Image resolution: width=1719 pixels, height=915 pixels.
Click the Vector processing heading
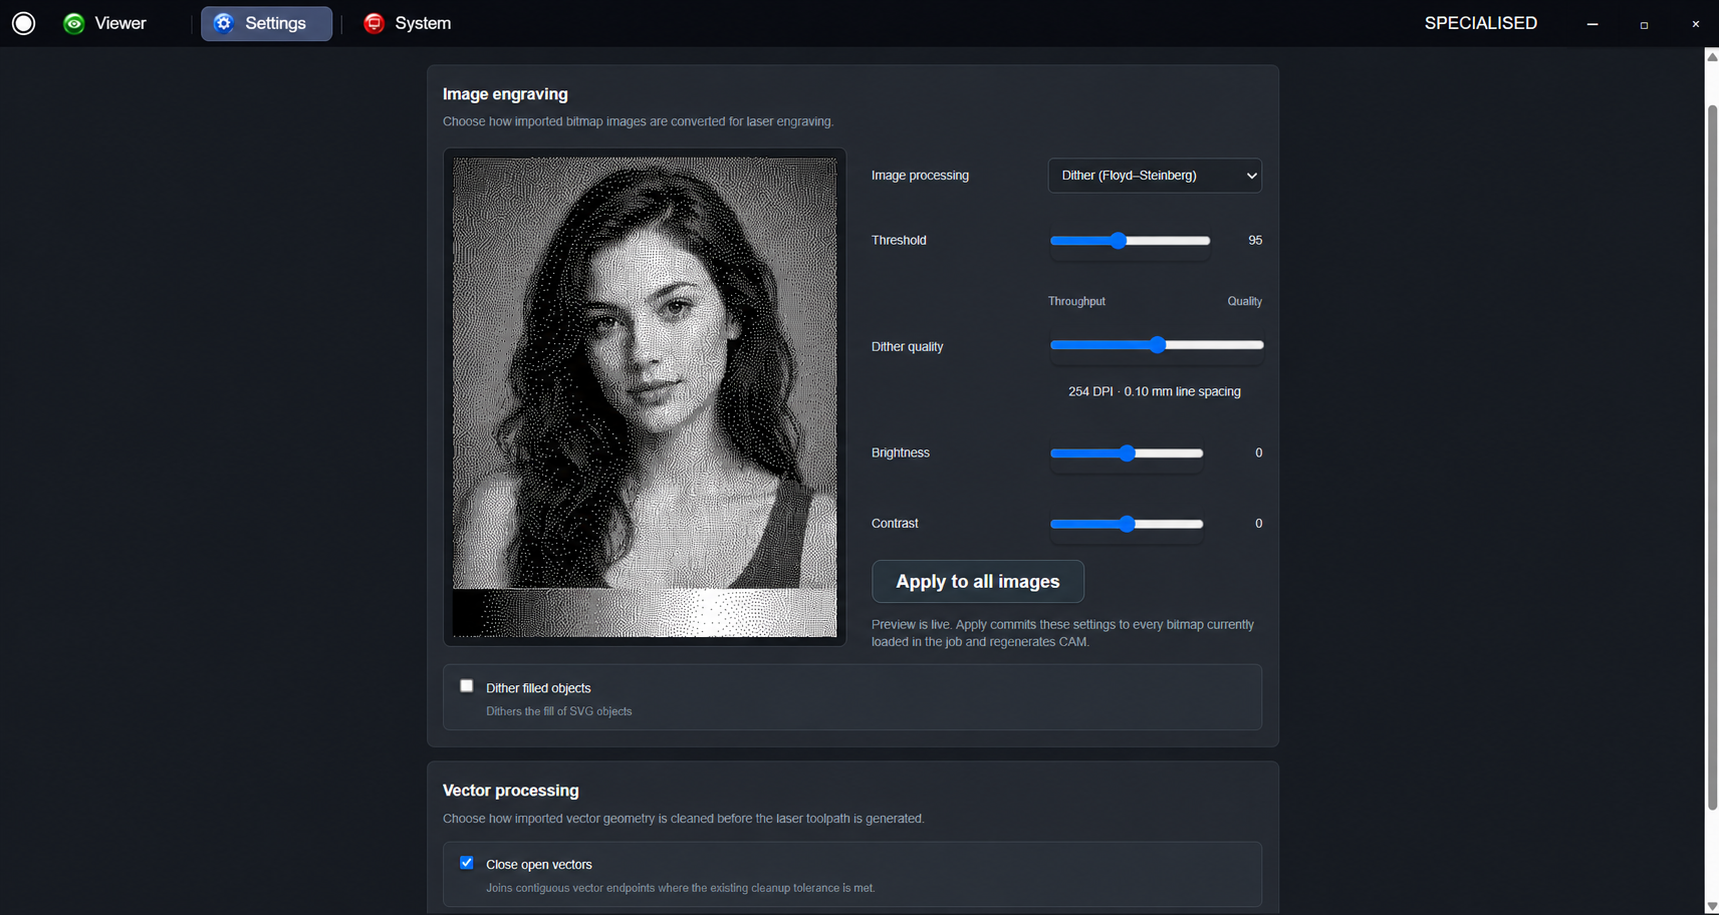(x=510, y=790)
